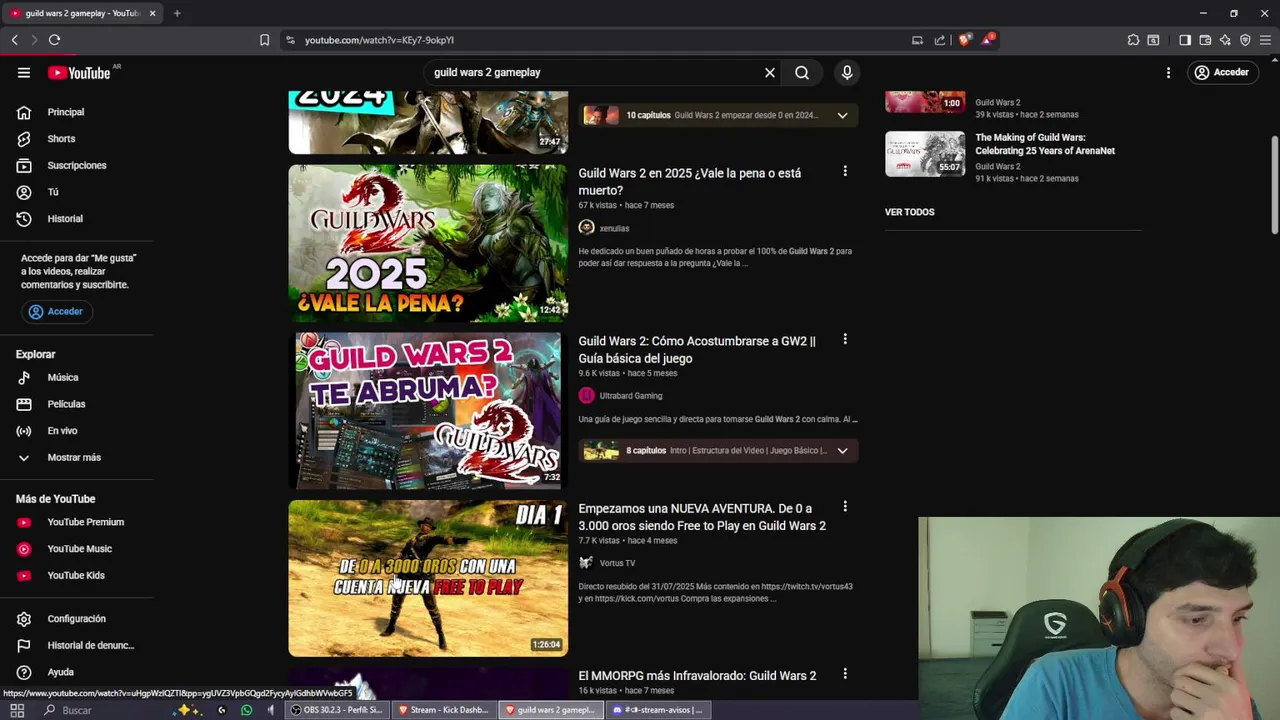Visit the Vortus TV channel
The height and width of the screenshot is (720, 1280).
617,563
